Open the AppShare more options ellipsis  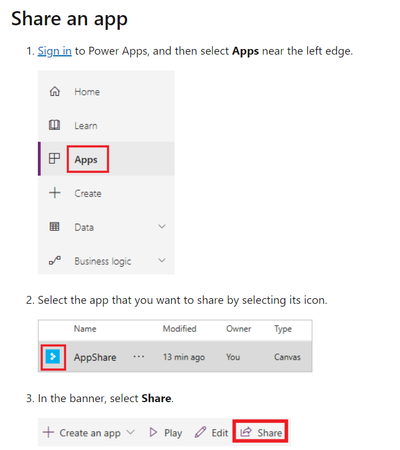pos(139,357)
